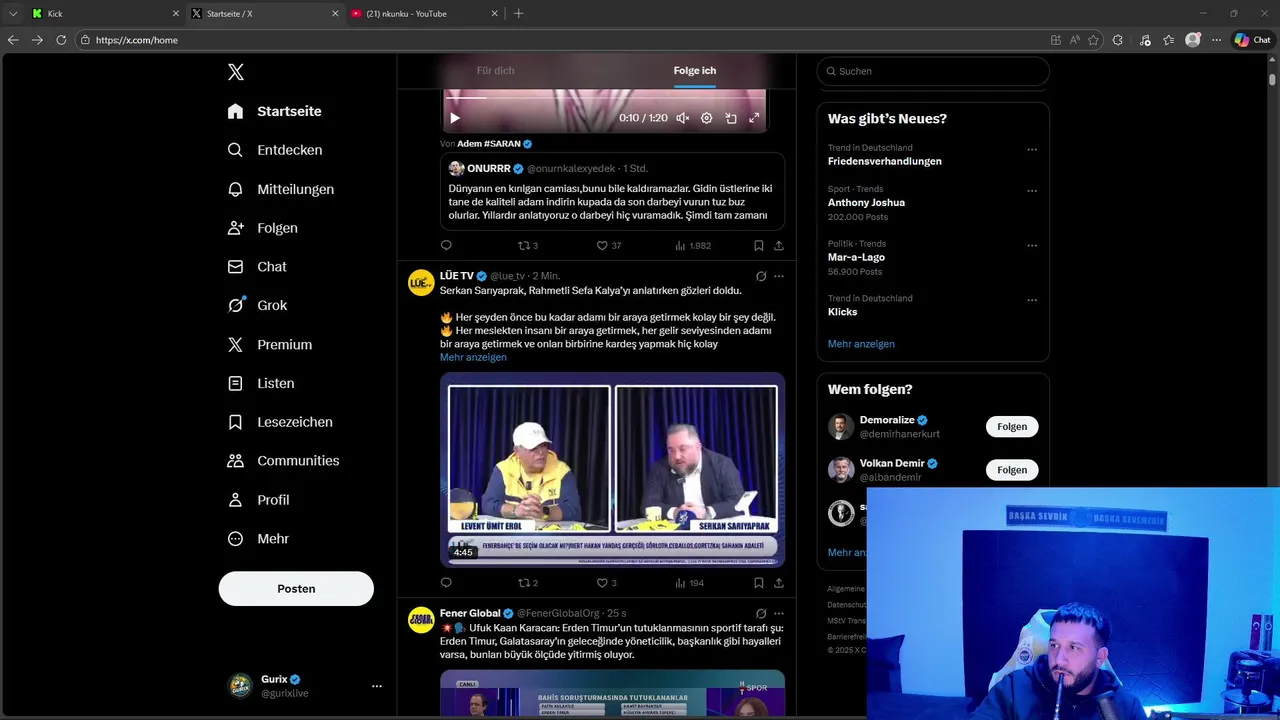
Task: Open LÜE TV post options menu
Action: [x=779, y=276]
